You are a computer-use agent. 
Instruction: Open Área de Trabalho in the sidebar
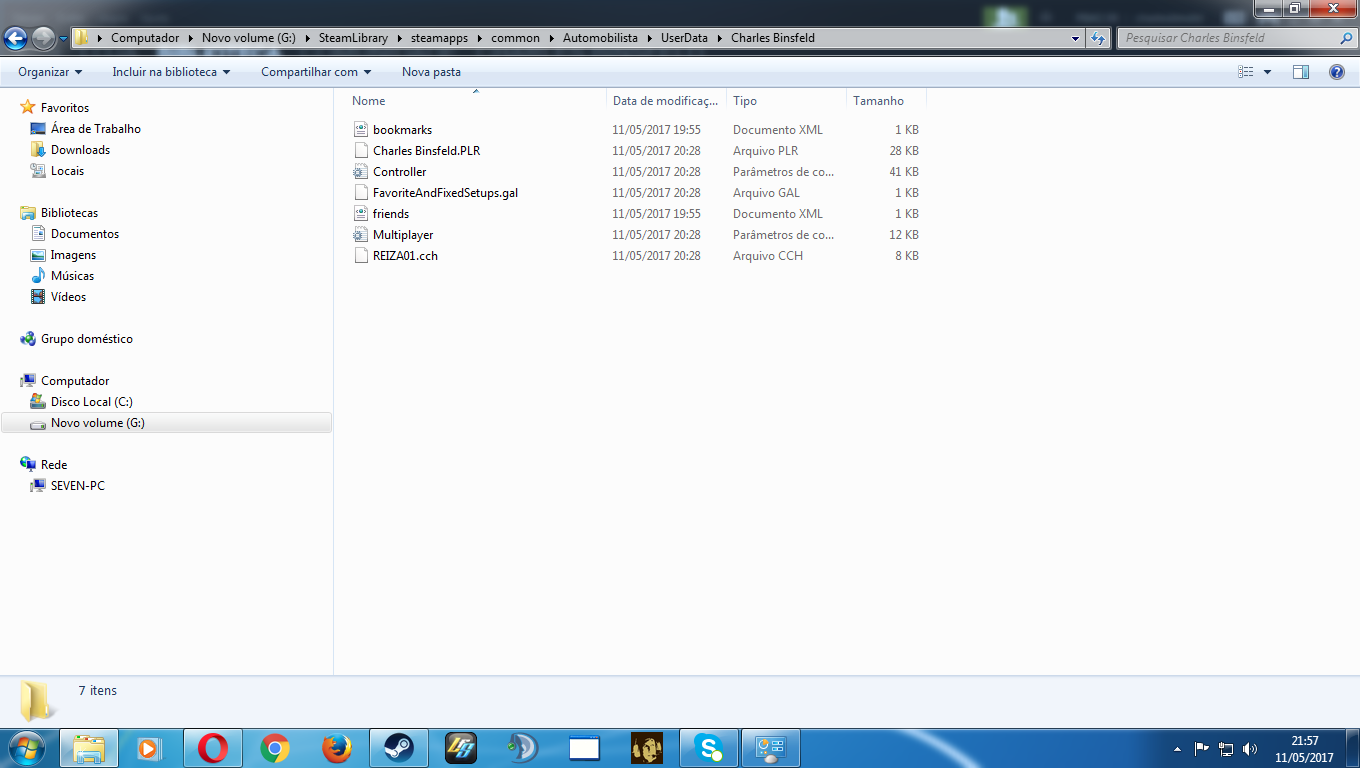pos(96,129)
